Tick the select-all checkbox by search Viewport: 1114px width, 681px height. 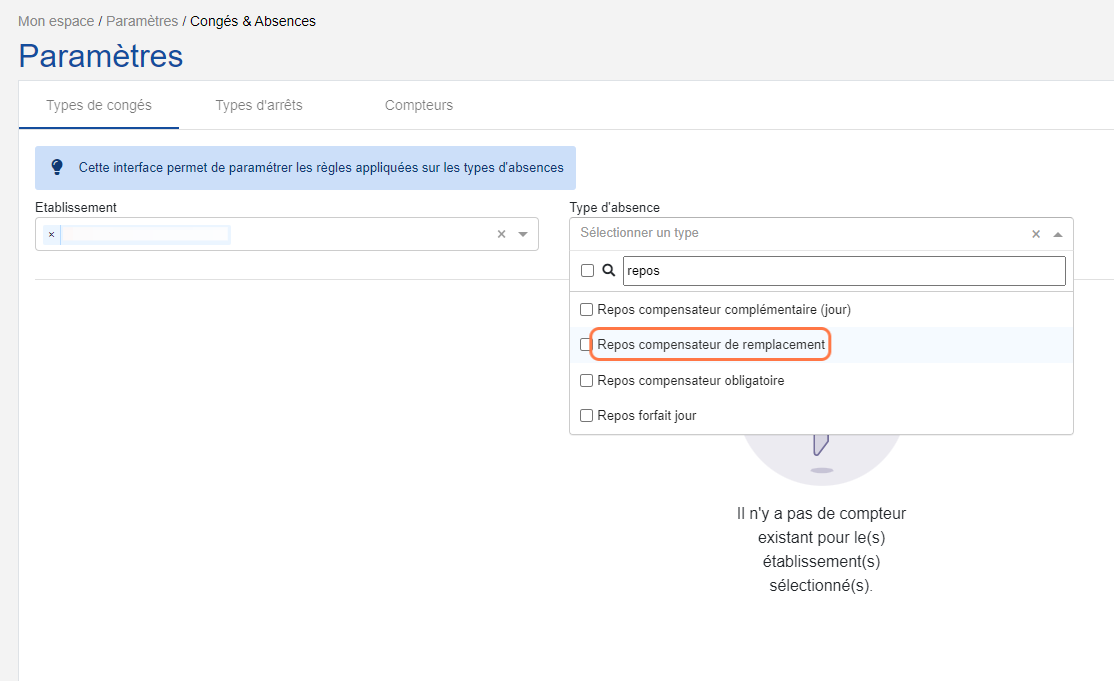(588, 271)
